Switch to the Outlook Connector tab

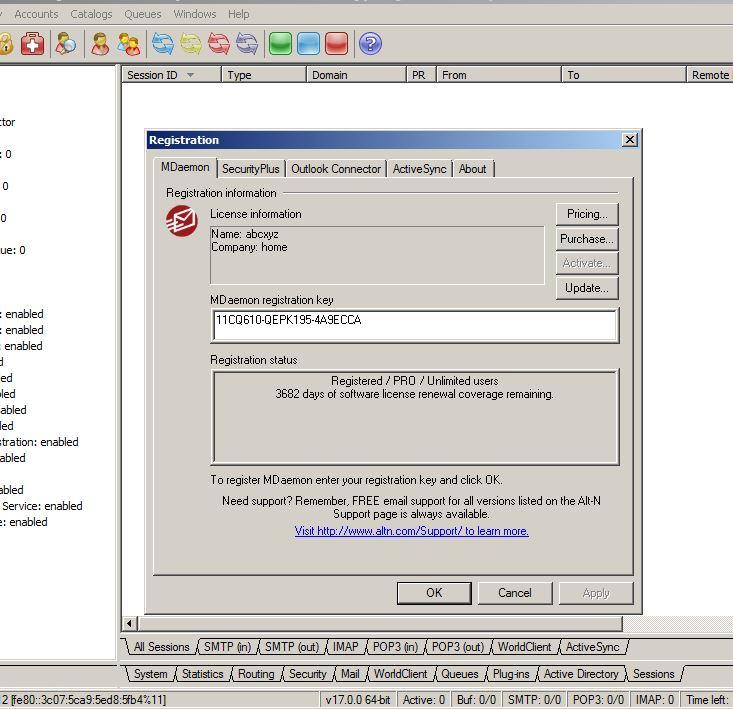[x=336, y=169]
